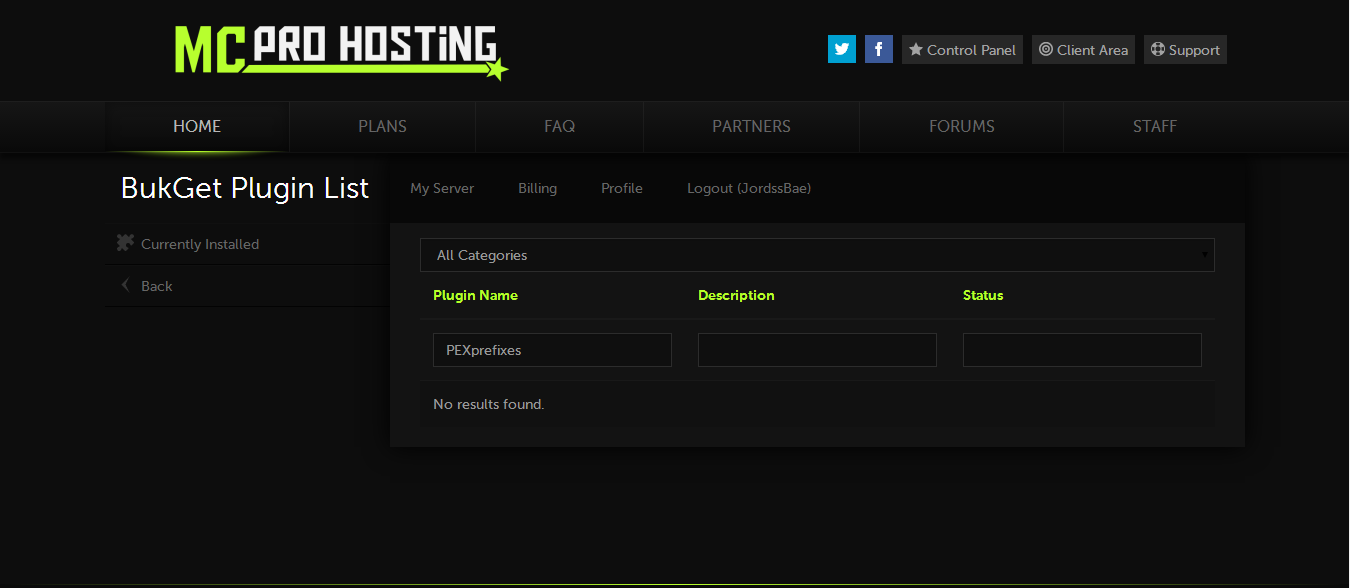Open the PARTNERS navigation tab
The height and width of the screenshot is (588, 1350).
coord(752,126)
